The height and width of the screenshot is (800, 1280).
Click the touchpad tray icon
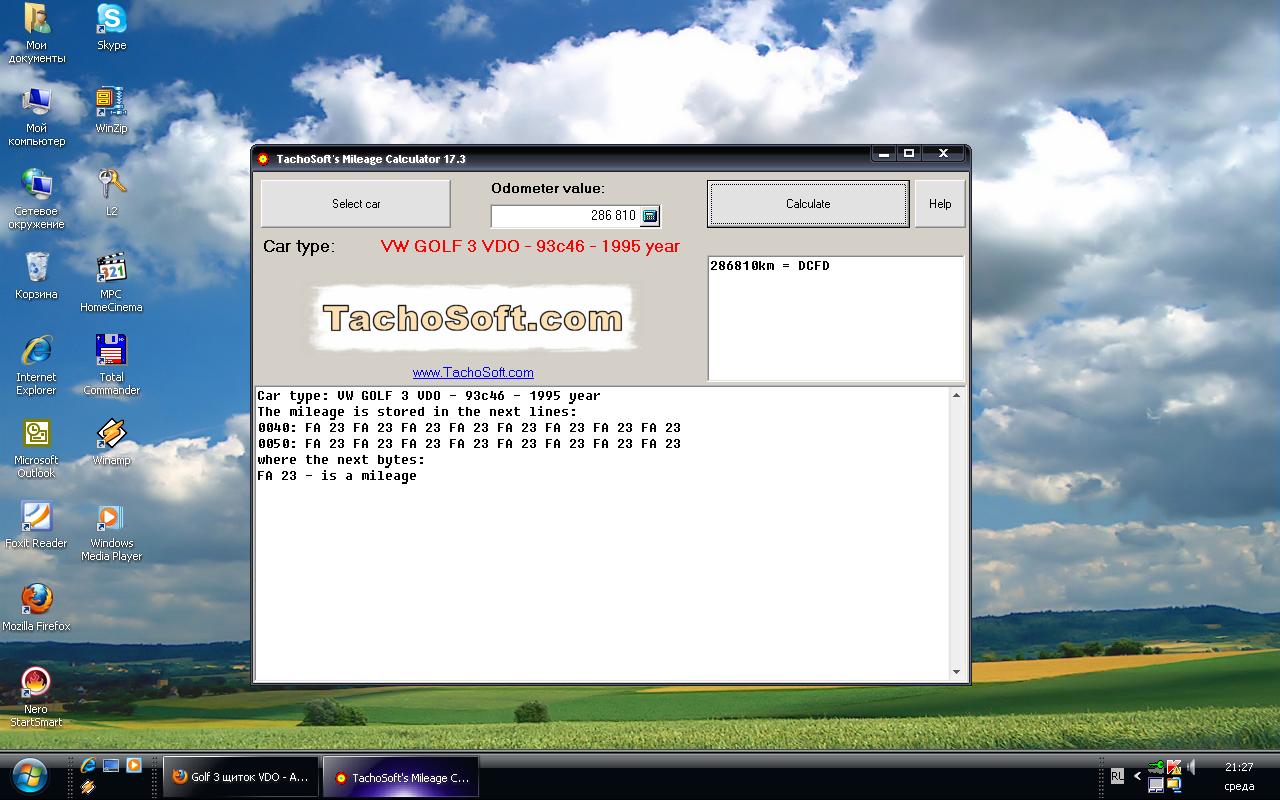tap(1156, 785)
